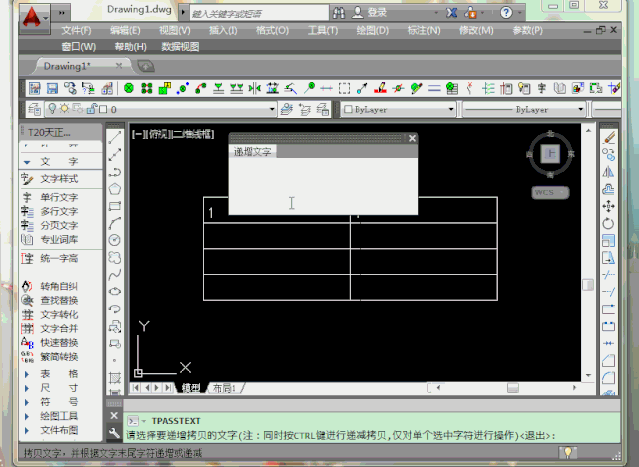Viewport: 639px width, 467px height.
Task: Select the Rectangle tool in the draw toolbar
Action: 115,206
